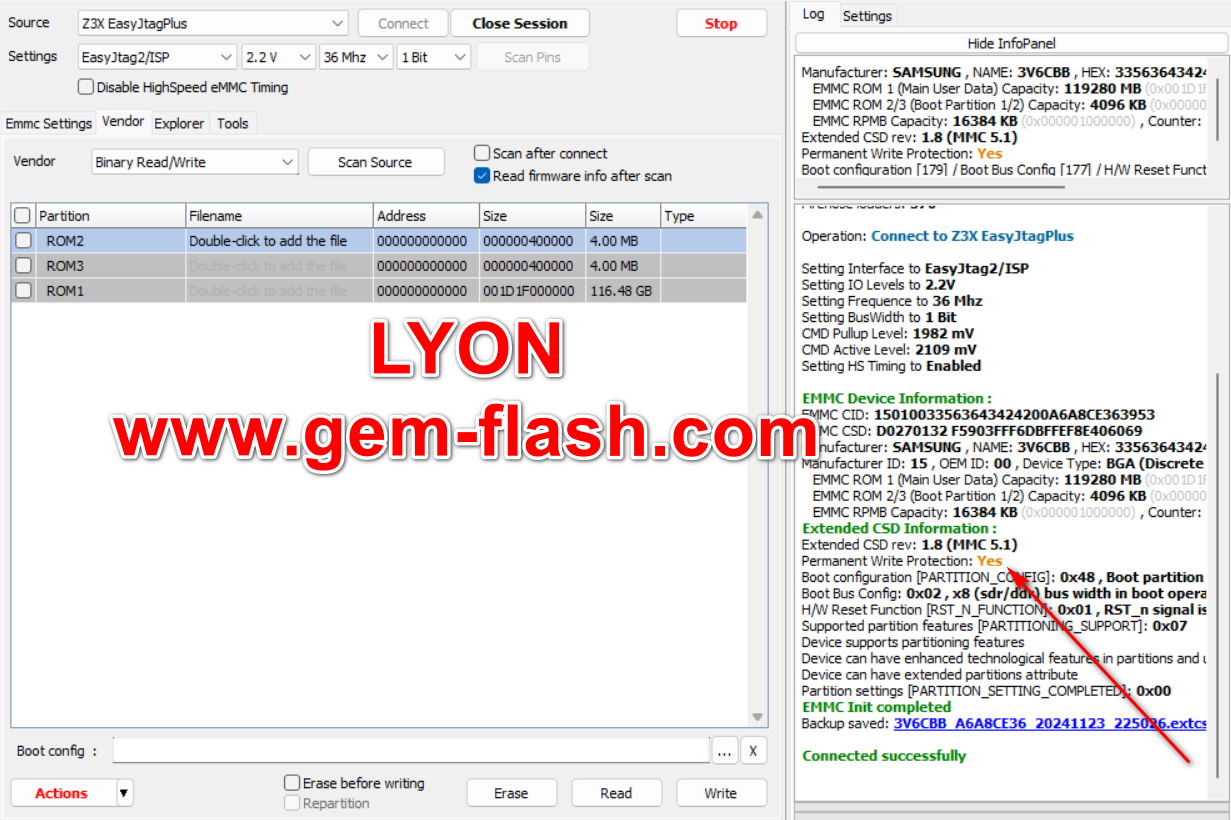
Task: Open the EasyJtag2/ISP interface dropdown
Action: coord(156,57)
